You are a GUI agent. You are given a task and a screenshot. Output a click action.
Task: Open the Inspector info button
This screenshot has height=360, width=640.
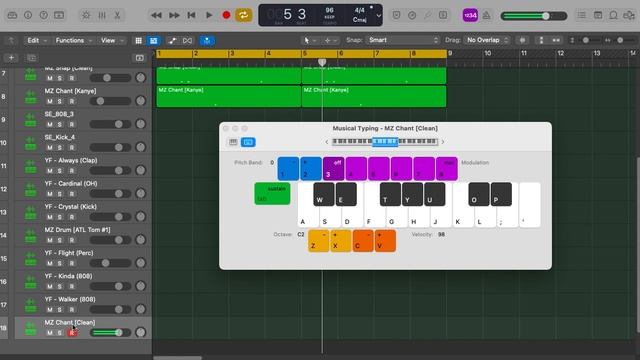[x=28, y=16]
